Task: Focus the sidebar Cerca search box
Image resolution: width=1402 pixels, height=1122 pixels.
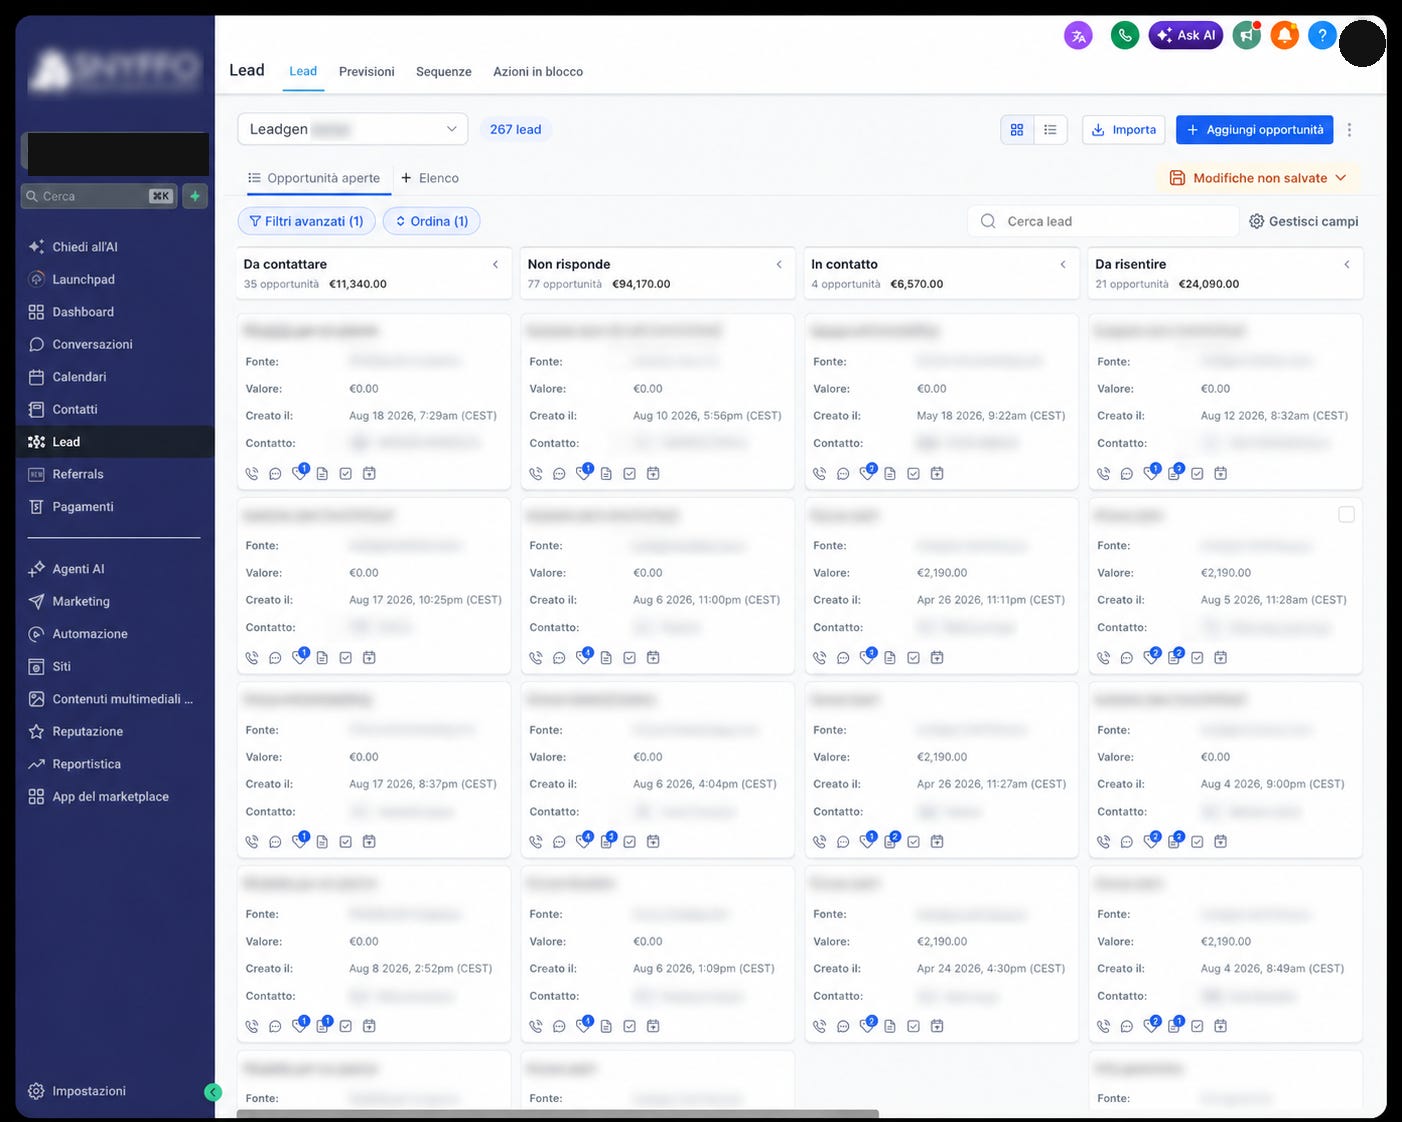Action: (x=99, y=196)
